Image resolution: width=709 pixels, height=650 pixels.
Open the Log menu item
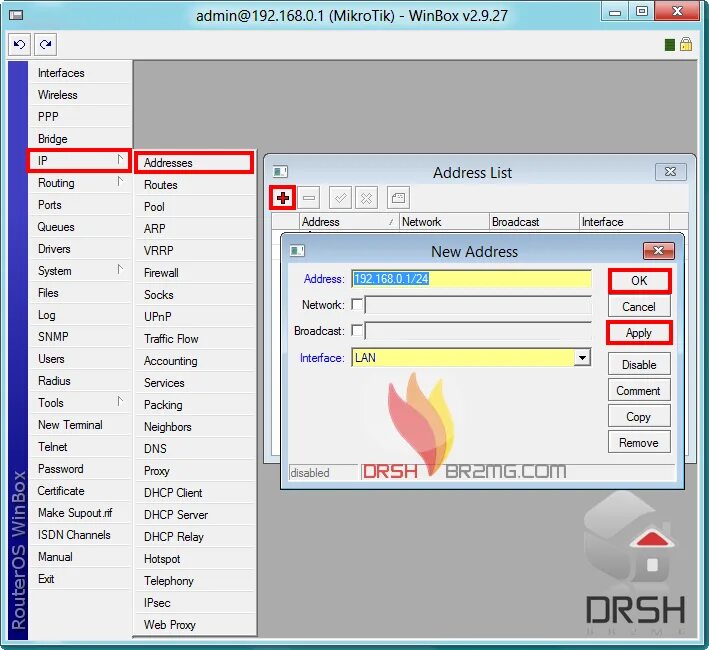point(80,315)
